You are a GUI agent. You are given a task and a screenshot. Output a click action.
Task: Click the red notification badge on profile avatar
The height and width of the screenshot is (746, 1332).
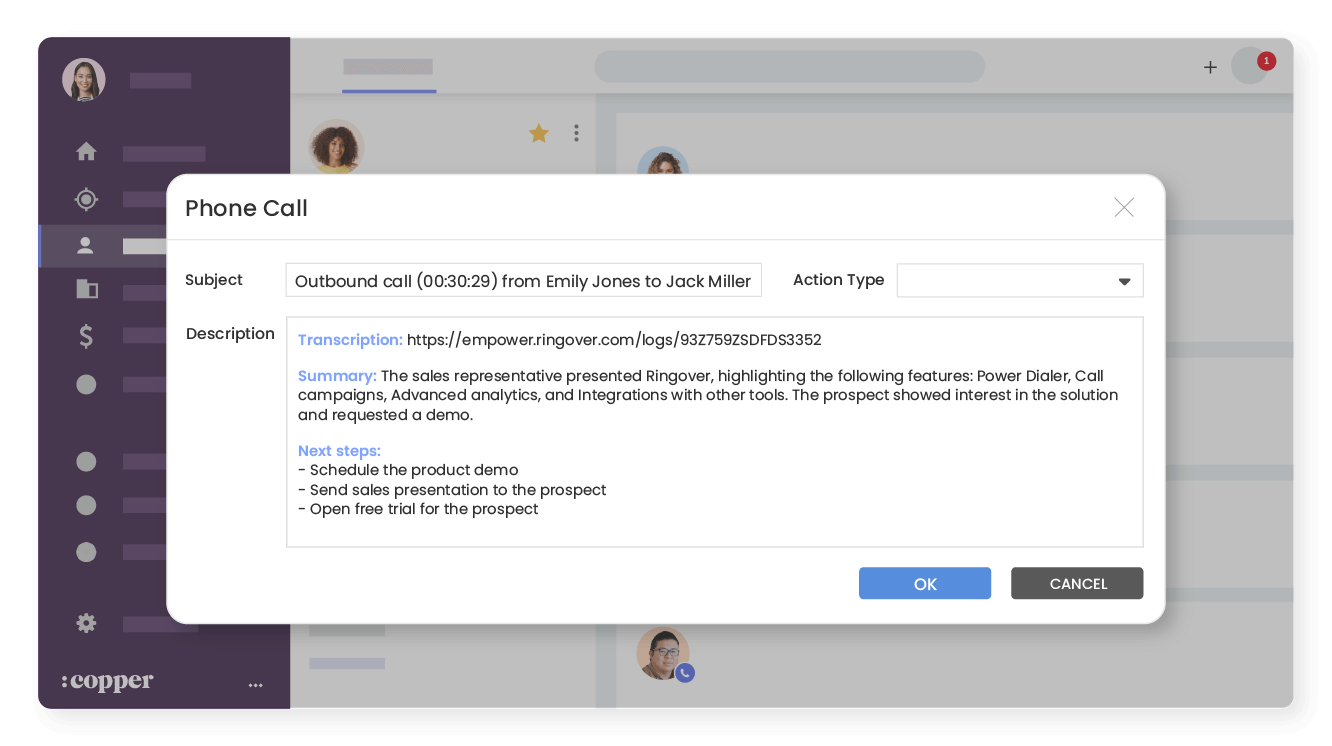pos(1266,60)
